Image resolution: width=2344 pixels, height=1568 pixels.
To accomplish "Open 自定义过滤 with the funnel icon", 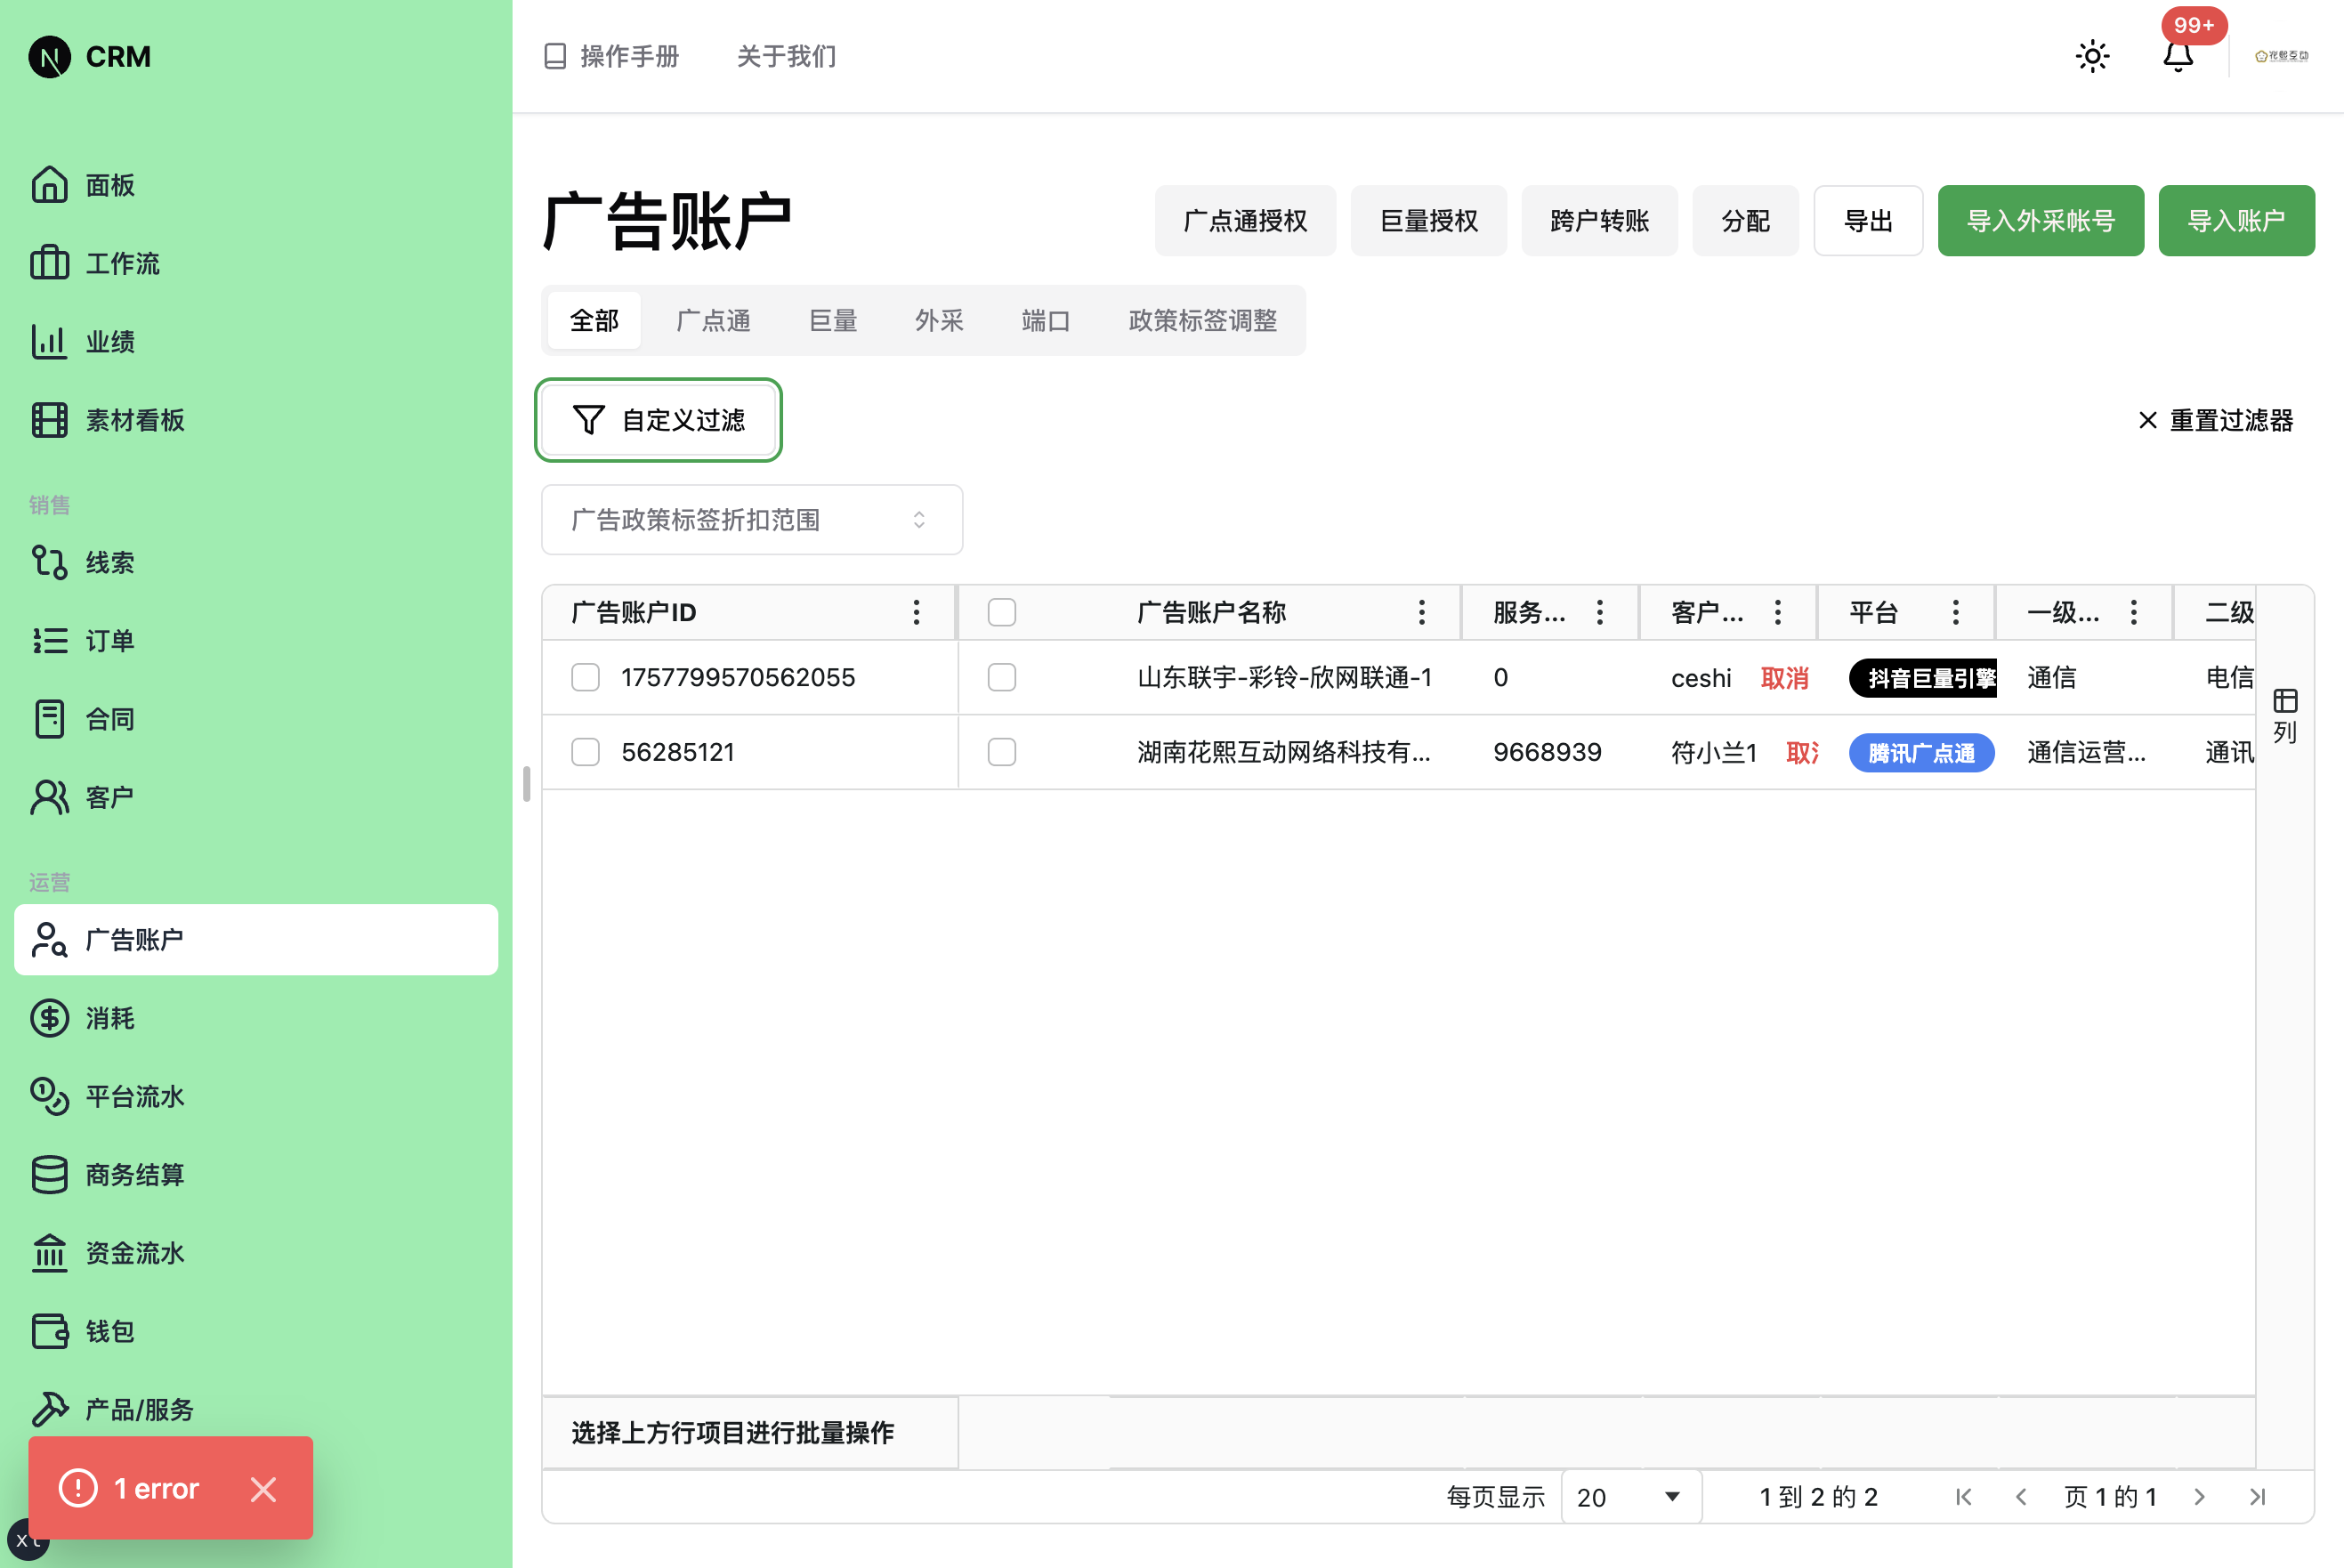I will (x=657, y=420).
